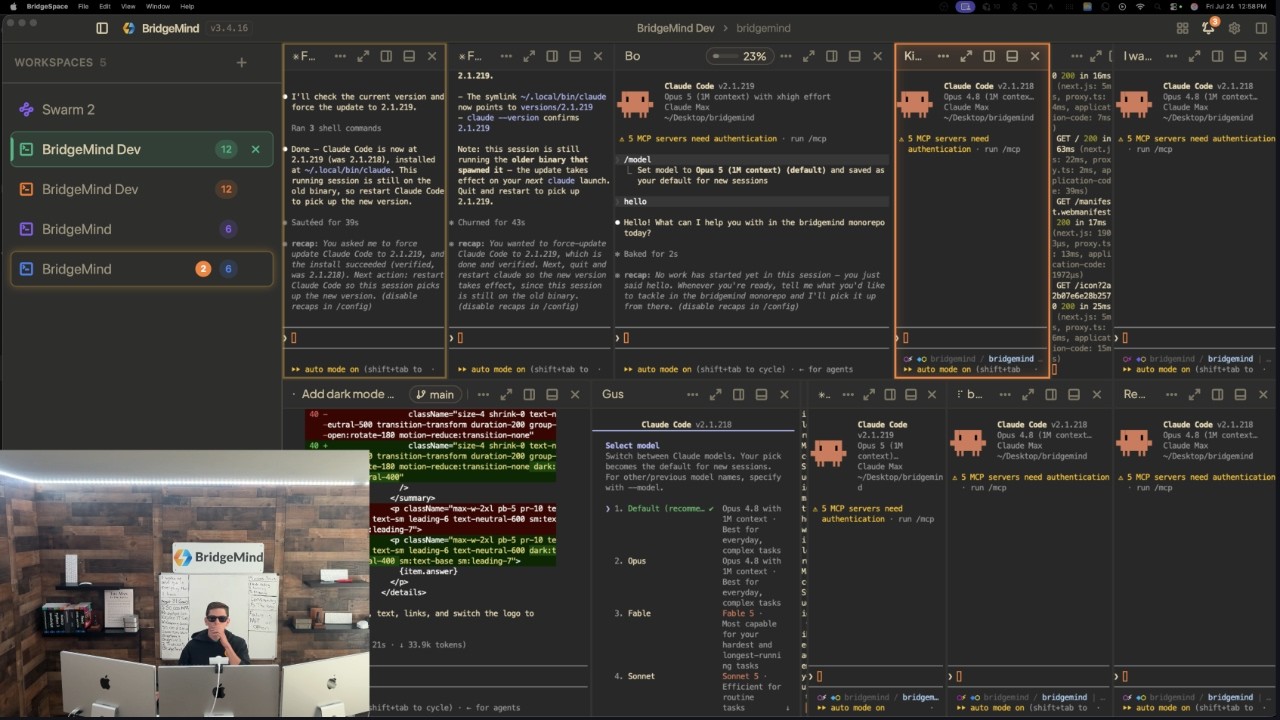Viewport: 1280px width, 720px height.
Task: Add a new workspace with plus icon
Action: 241,62
